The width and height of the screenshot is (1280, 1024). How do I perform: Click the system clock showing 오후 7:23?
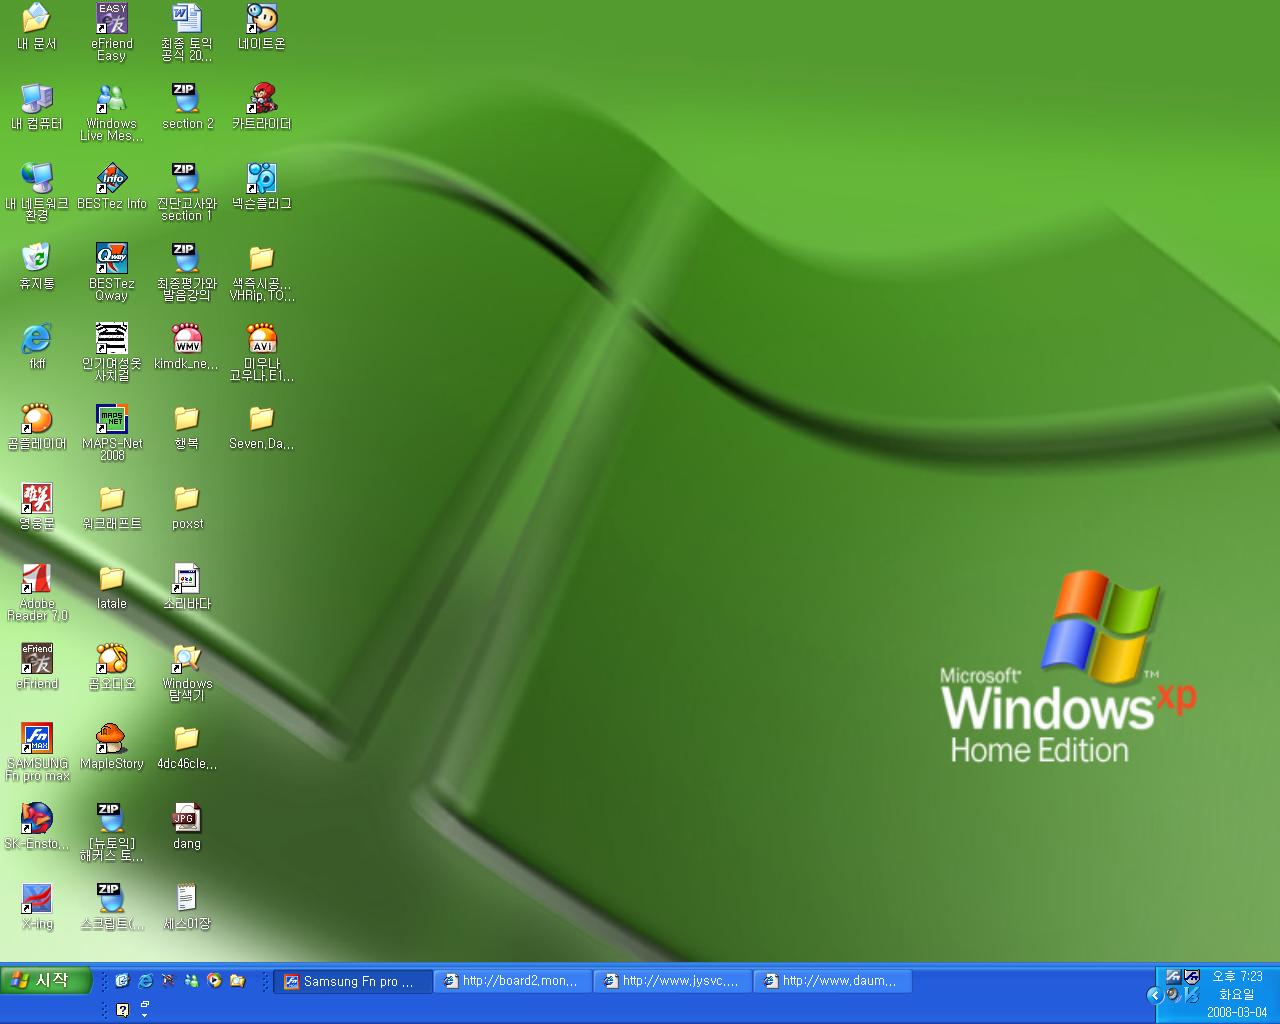point(1237,977)
